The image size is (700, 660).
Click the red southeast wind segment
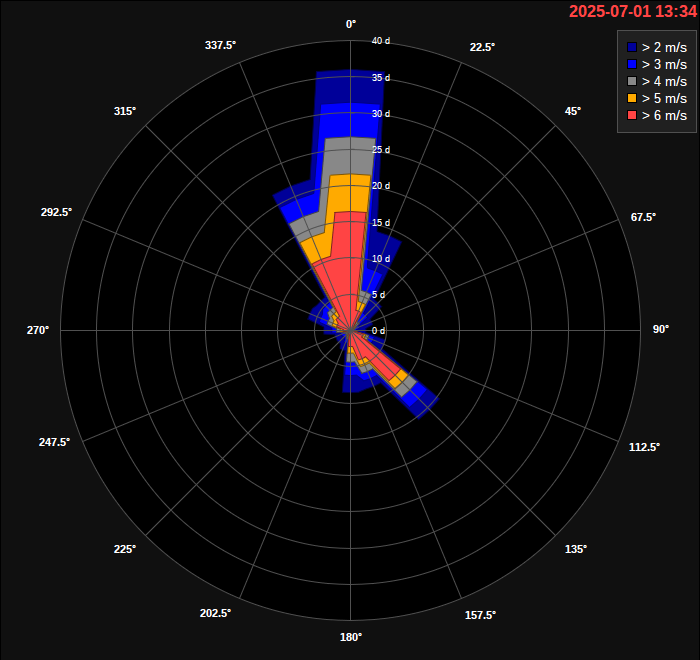point(377,357)
